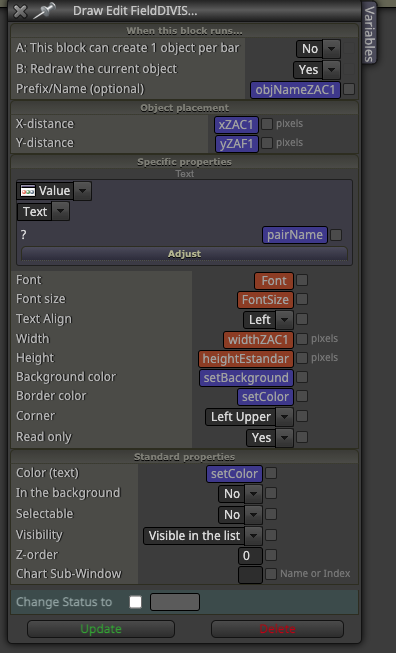Open the Value dropdown arrow

point(82,191)
